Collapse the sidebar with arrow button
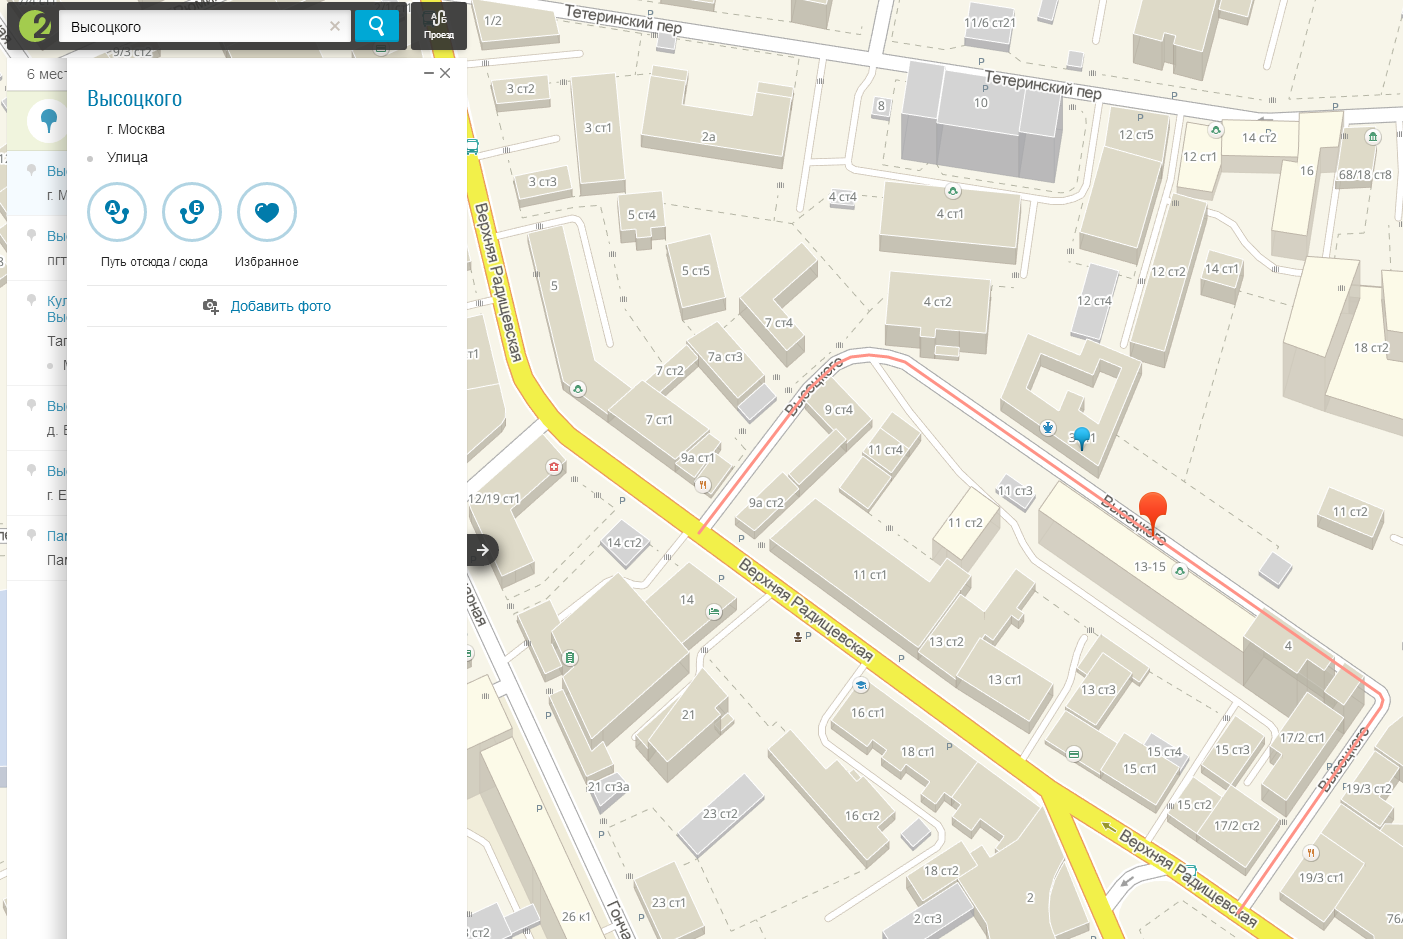The image size is (1403, 939). click(x=483, y=549)
